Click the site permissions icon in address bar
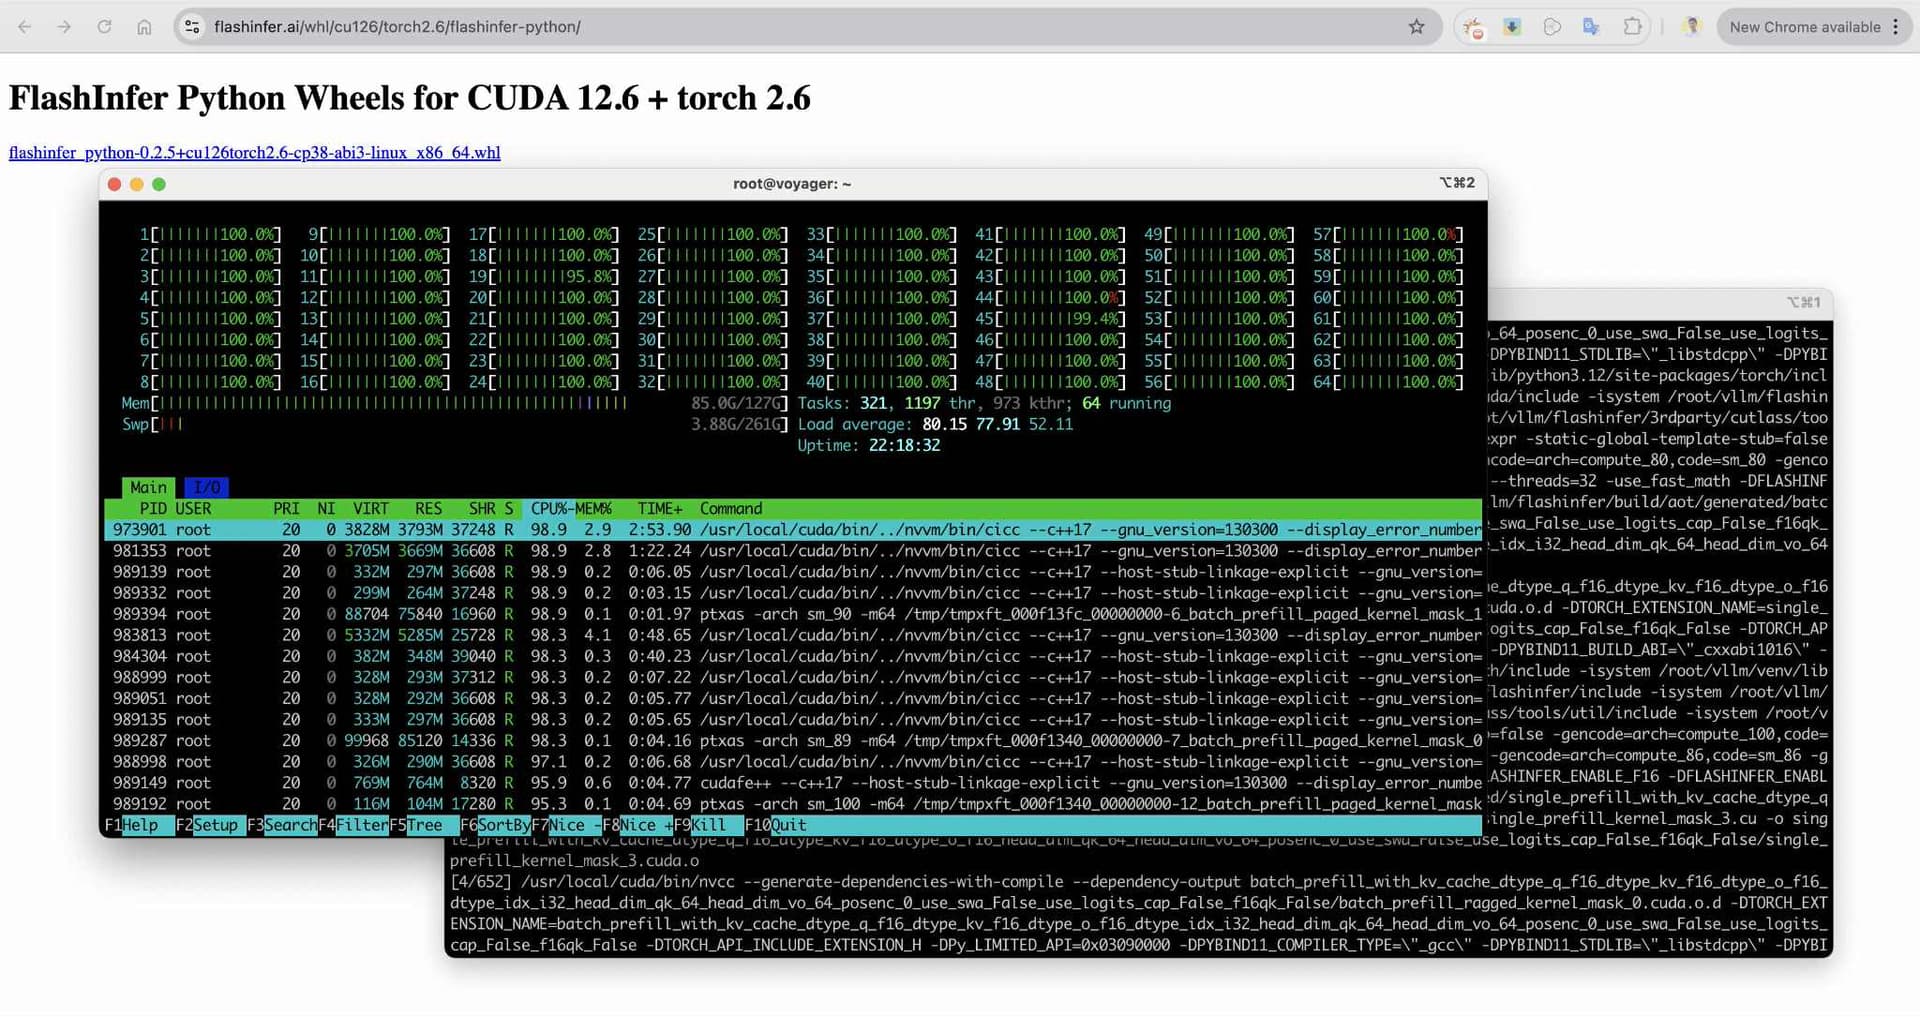Screen dimensions: 1920x1017 192,27
